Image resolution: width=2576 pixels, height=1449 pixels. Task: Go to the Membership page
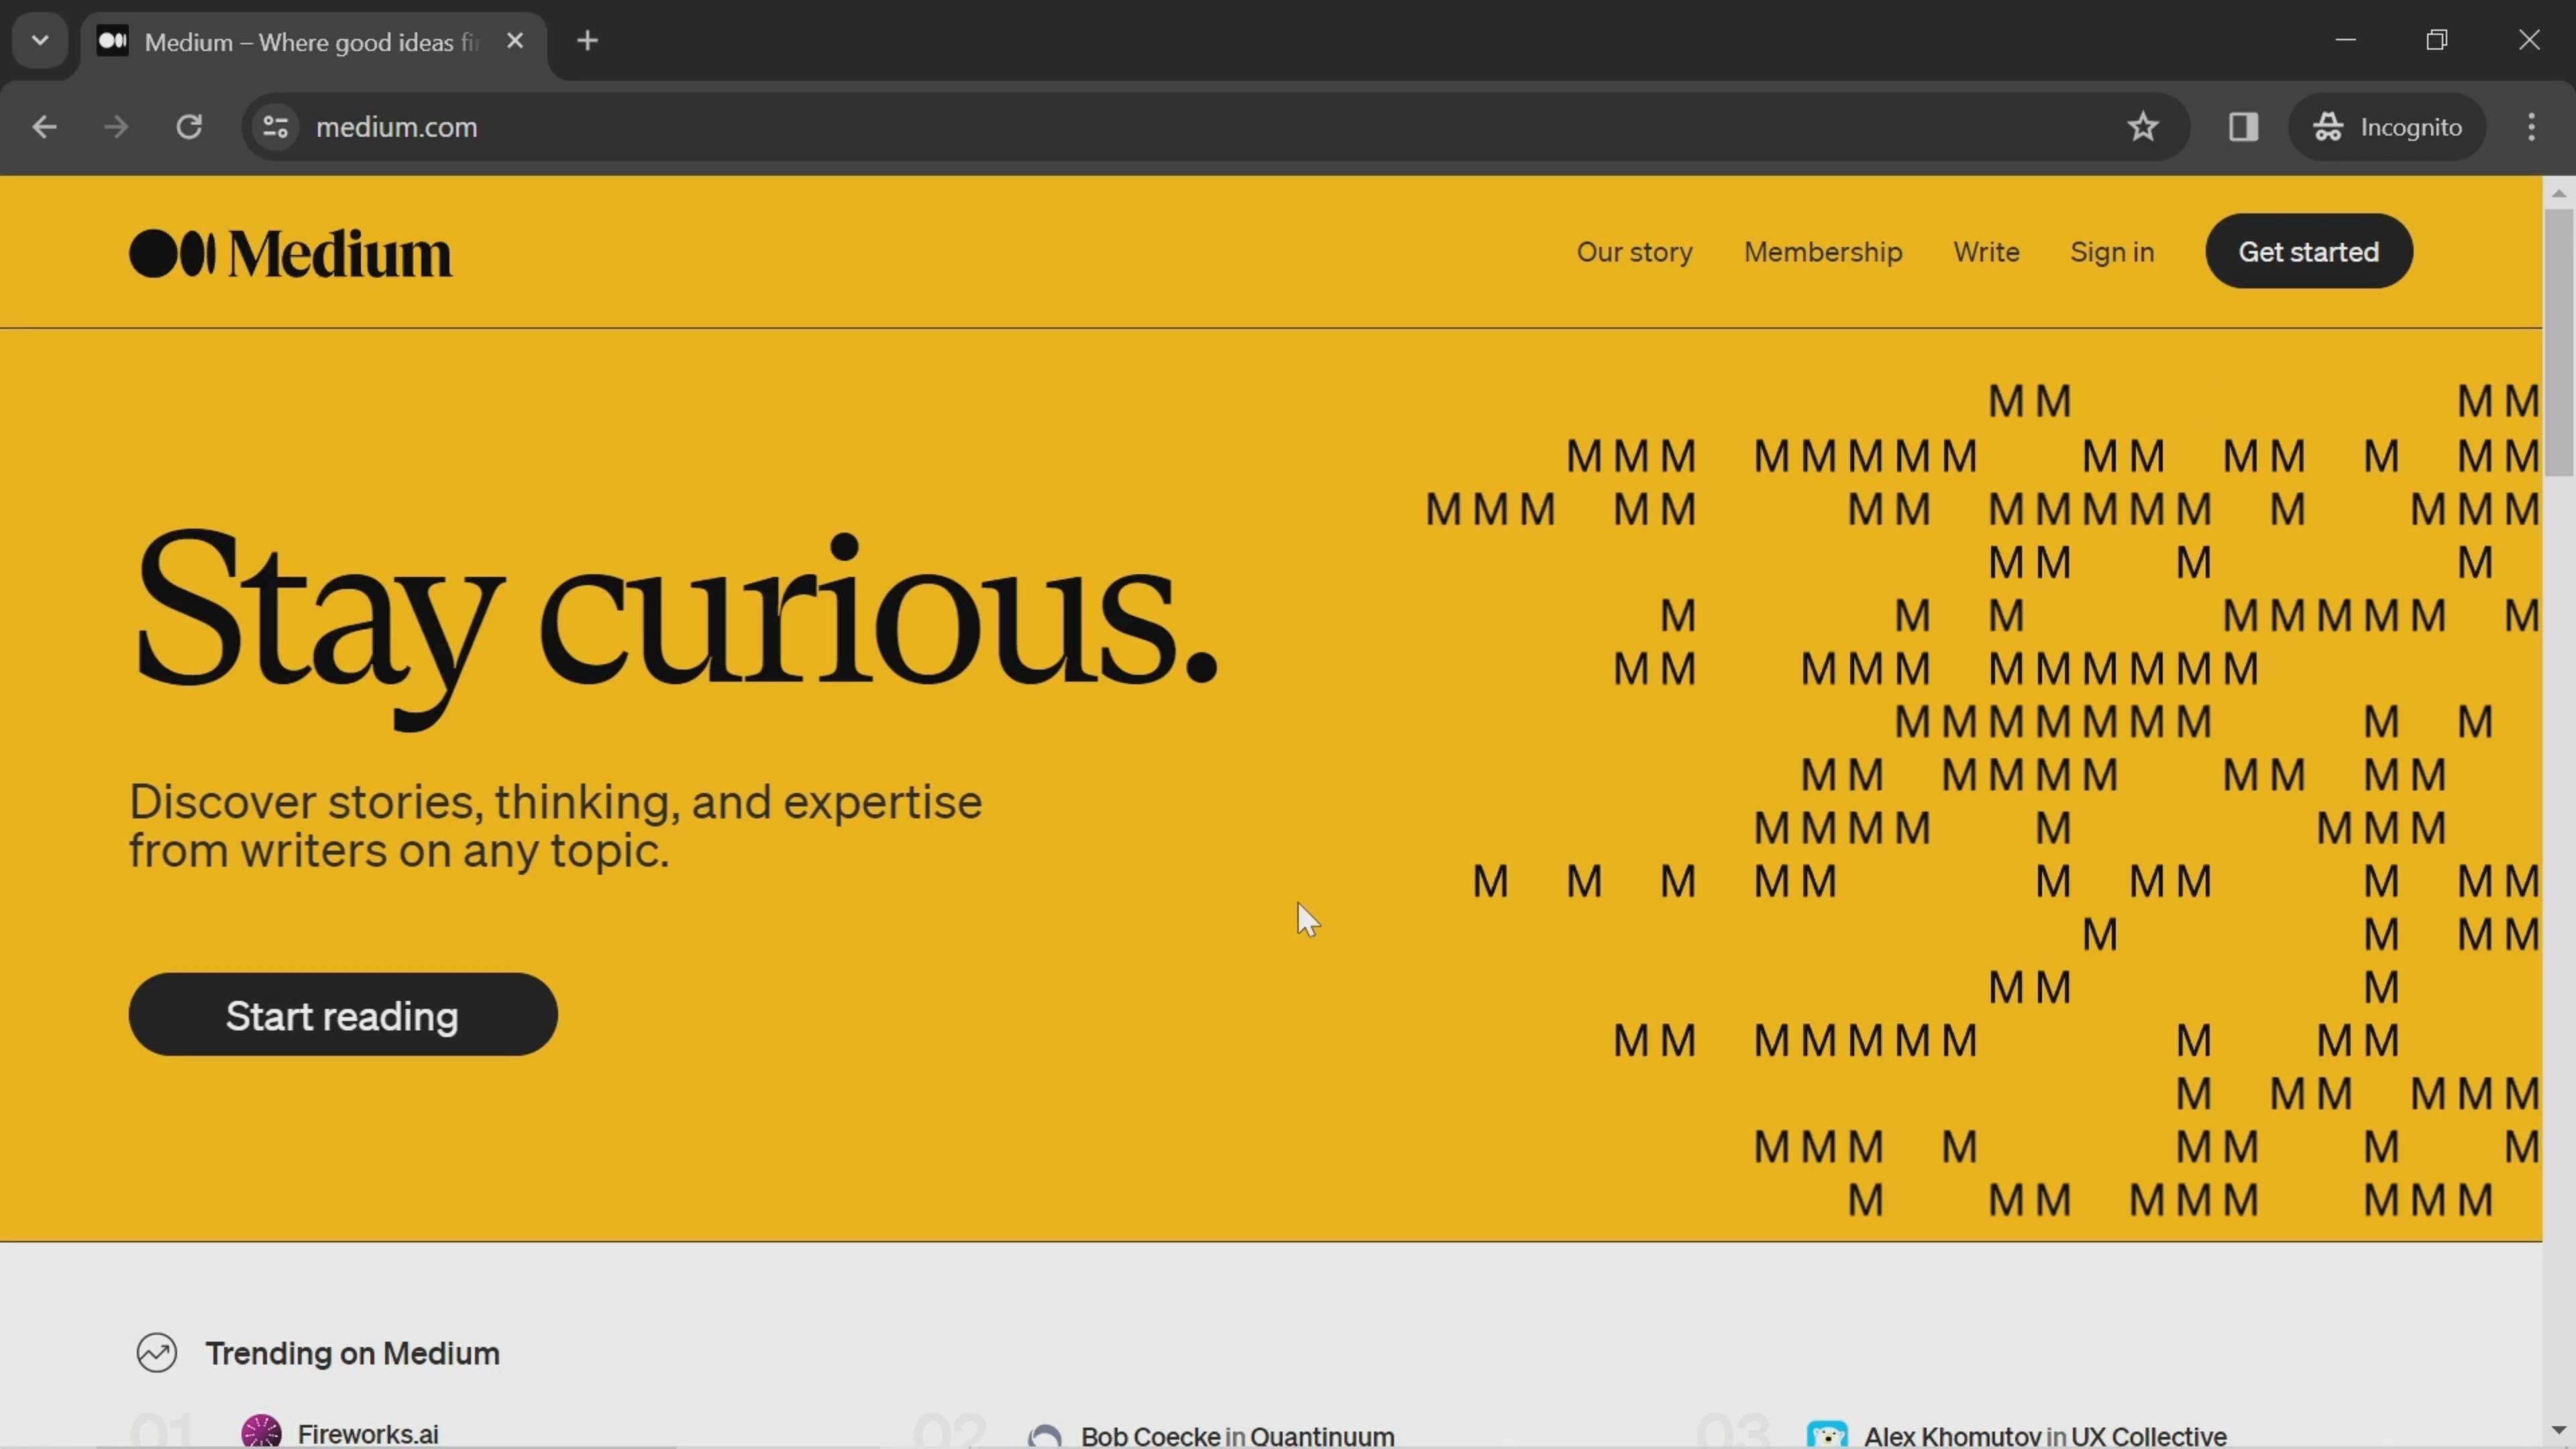1822,252
